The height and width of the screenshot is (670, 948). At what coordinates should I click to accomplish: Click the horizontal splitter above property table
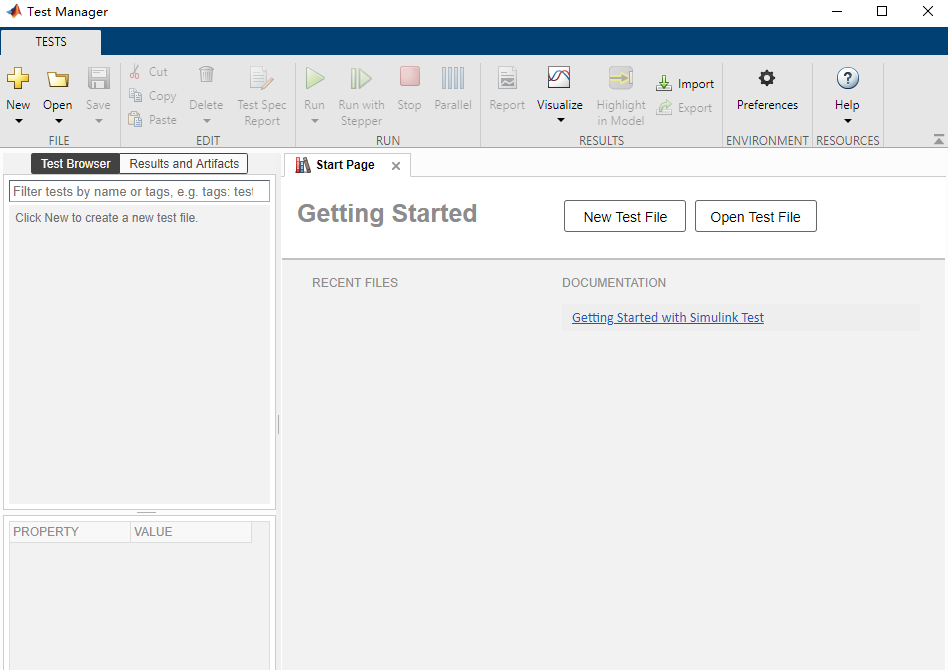[x=146, y=512]
